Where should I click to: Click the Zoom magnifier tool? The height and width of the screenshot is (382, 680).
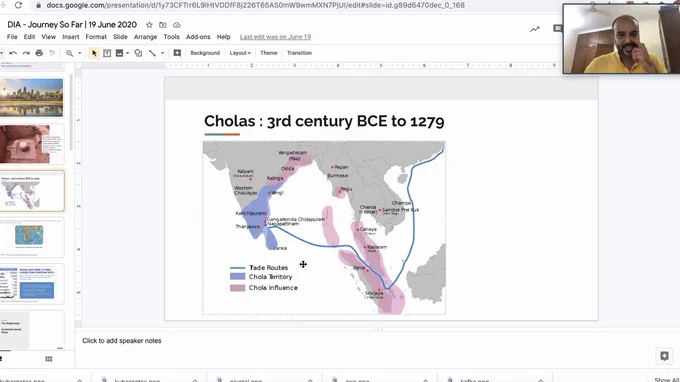[x=69, y=53]
